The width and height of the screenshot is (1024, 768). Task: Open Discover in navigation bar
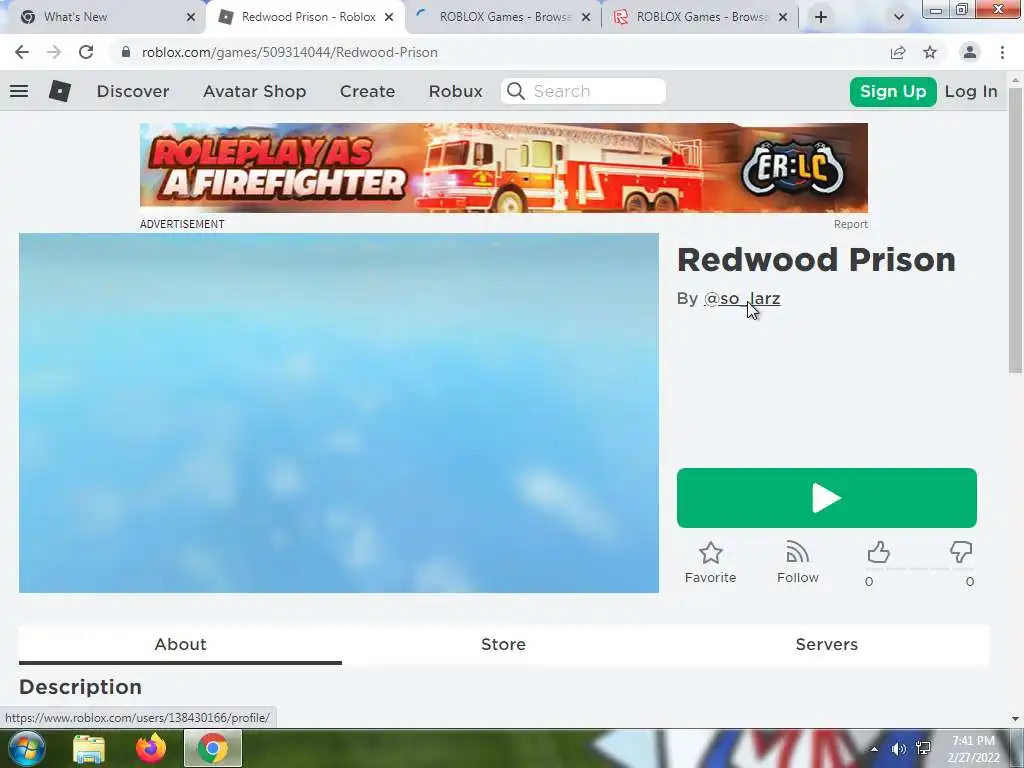[x=133, y=91]
